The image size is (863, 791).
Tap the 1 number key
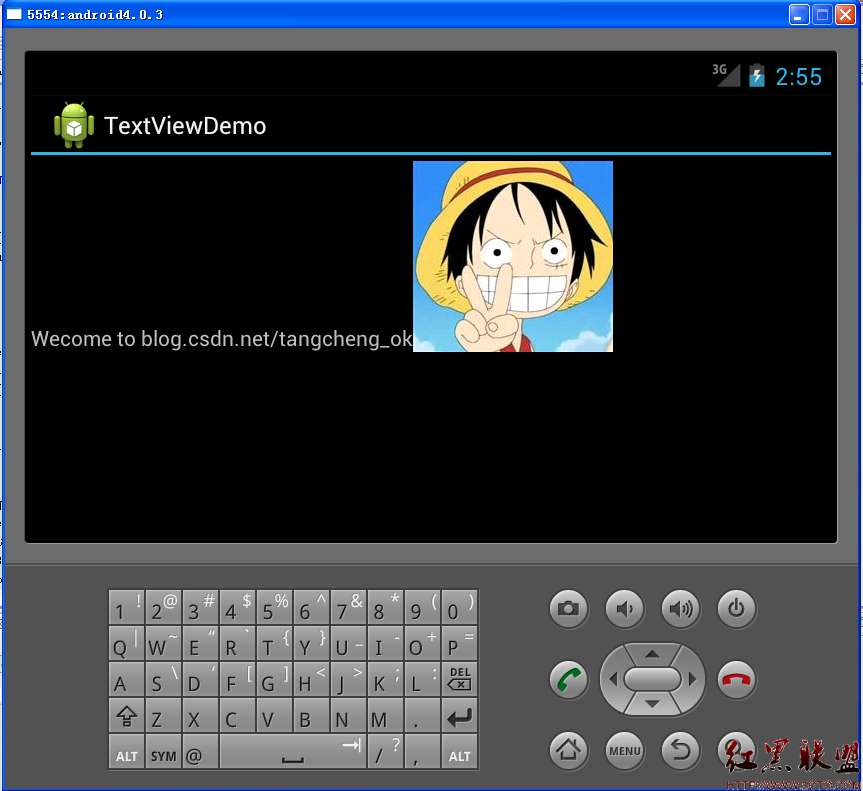[x=127, y=607]
